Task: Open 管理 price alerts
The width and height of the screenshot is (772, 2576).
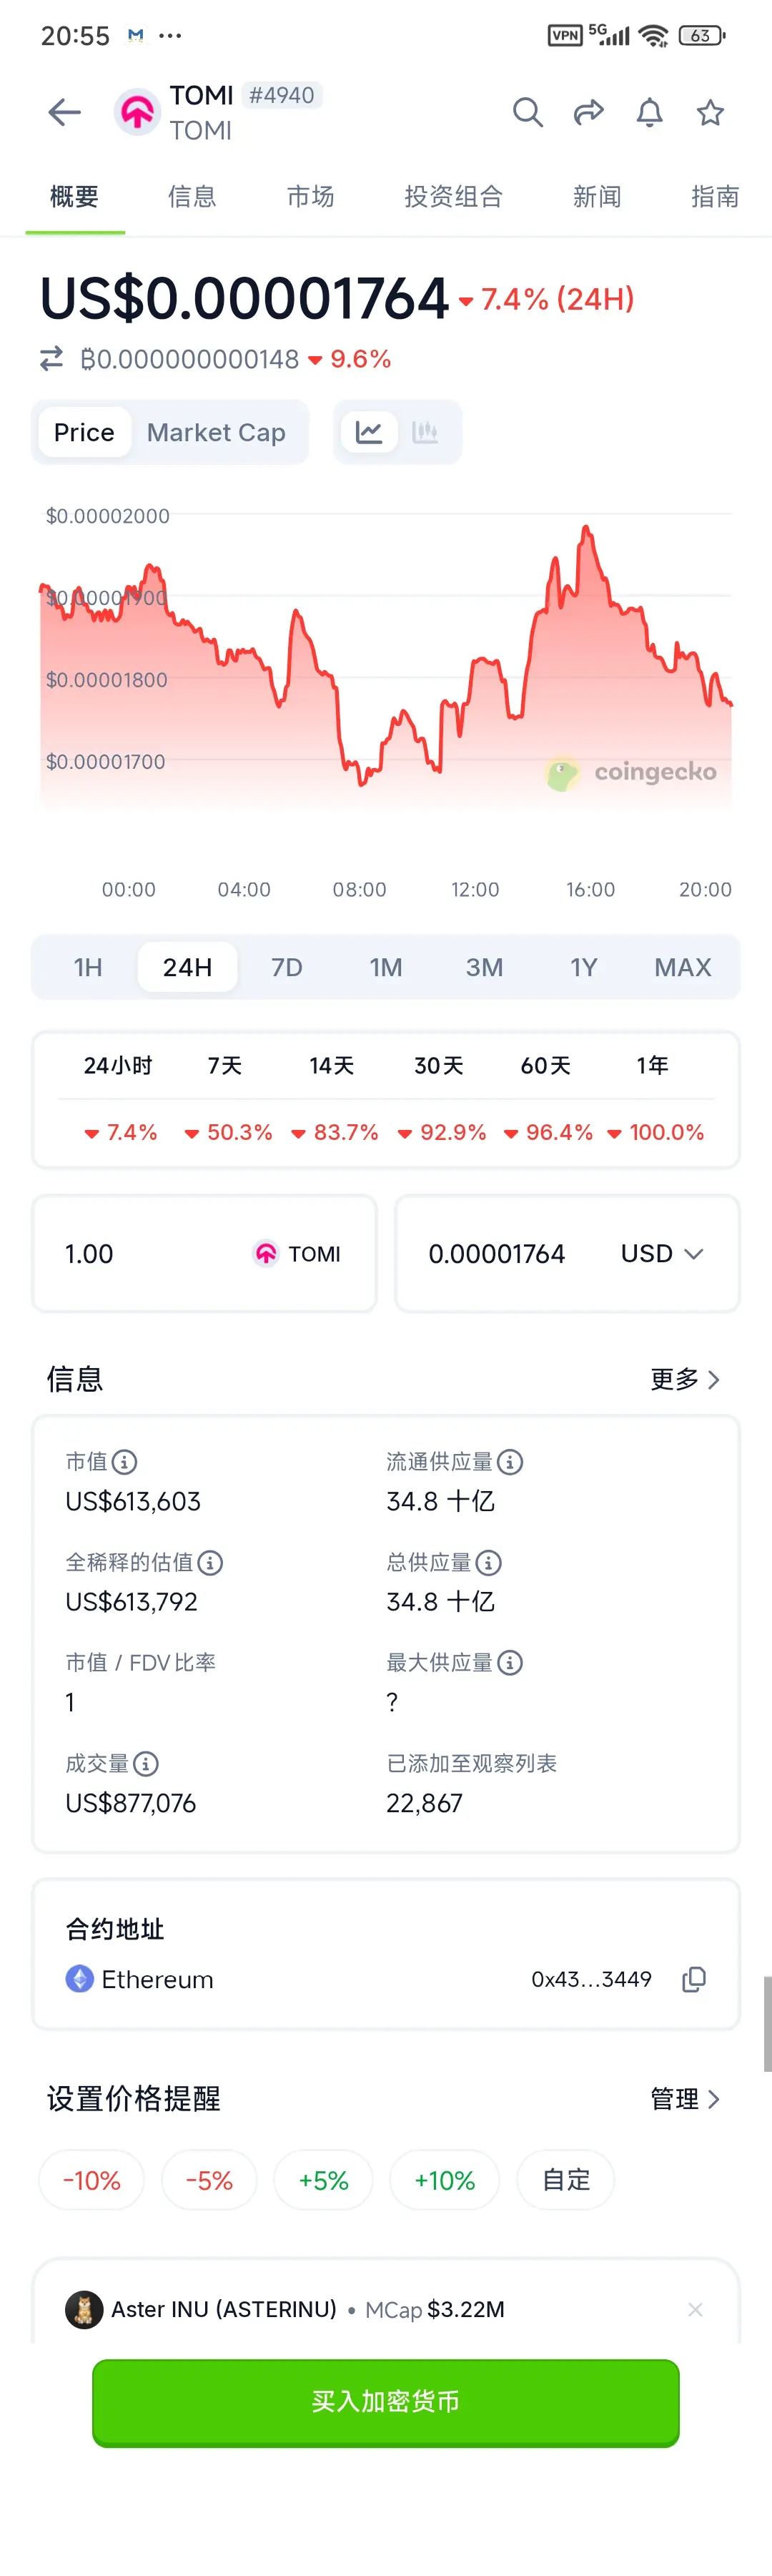Action: [x=685, y=2099]
